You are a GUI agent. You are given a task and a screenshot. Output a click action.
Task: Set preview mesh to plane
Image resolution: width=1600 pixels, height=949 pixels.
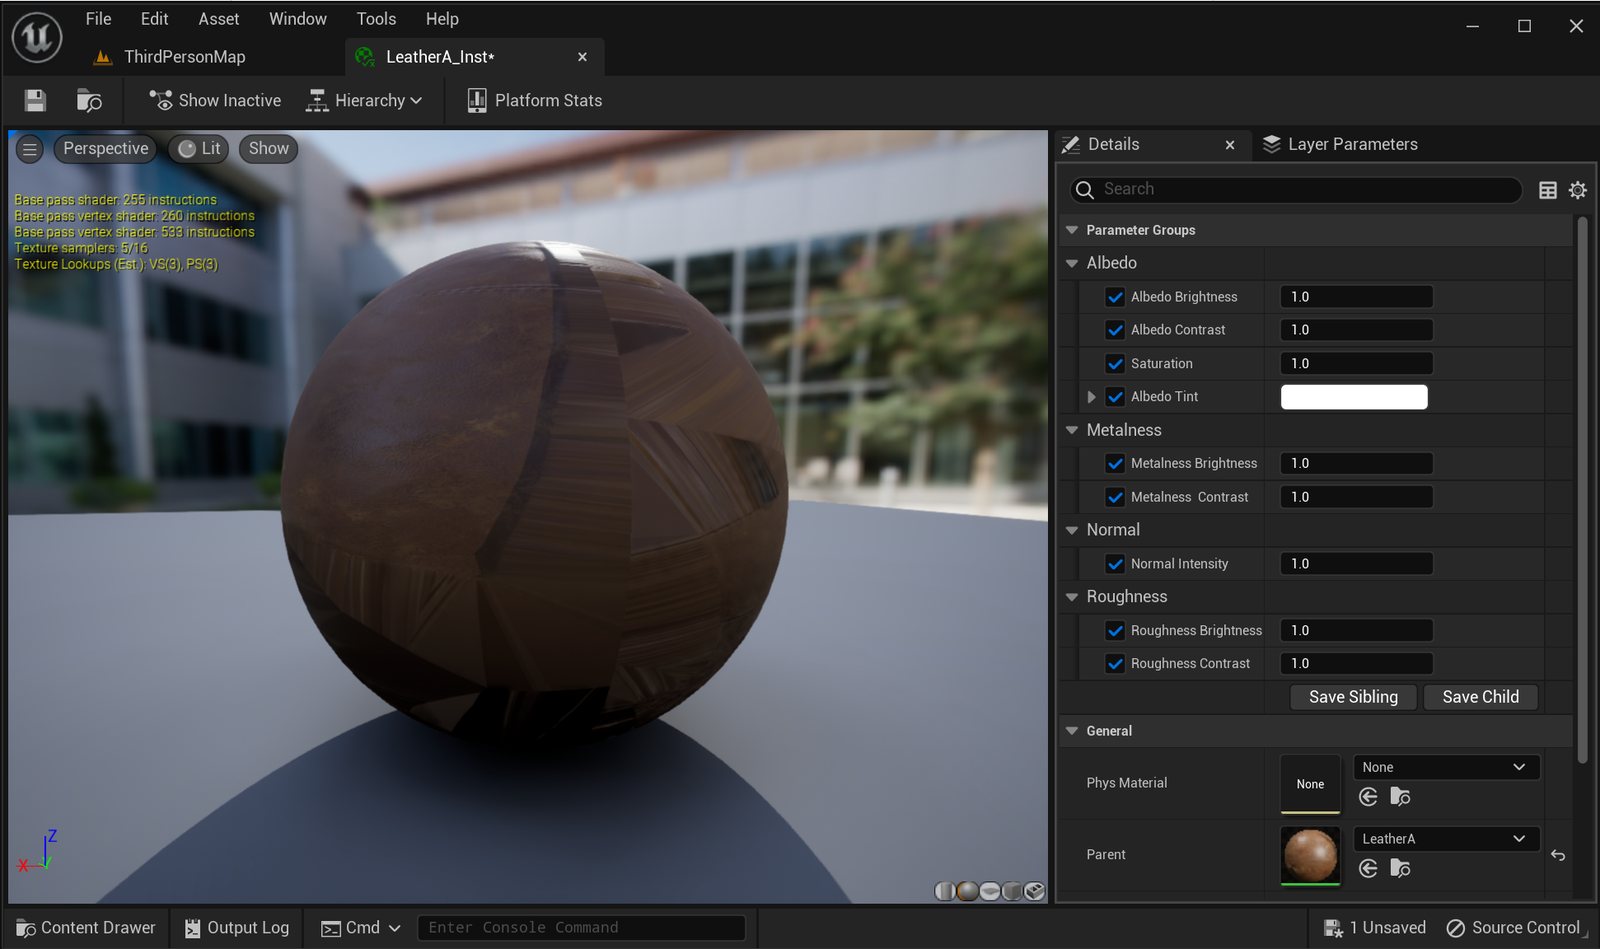pos(990,890)
